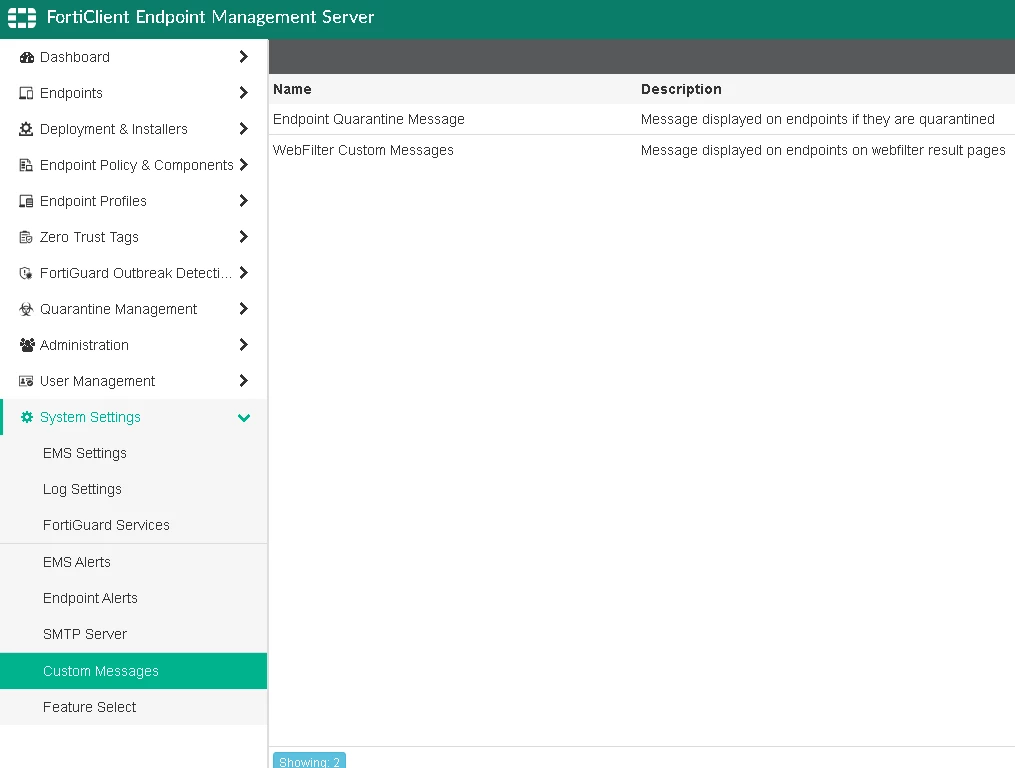Click the Endpoint Policy & Components icon

(26, 165)
